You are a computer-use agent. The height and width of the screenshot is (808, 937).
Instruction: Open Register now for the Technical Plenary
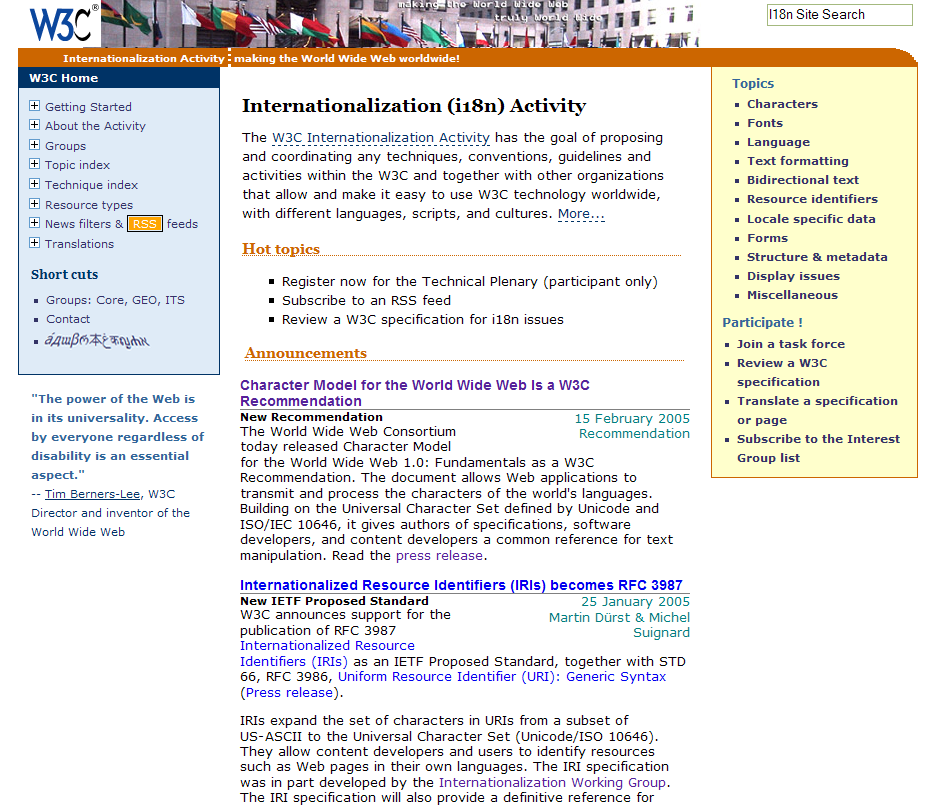[470, 281]
